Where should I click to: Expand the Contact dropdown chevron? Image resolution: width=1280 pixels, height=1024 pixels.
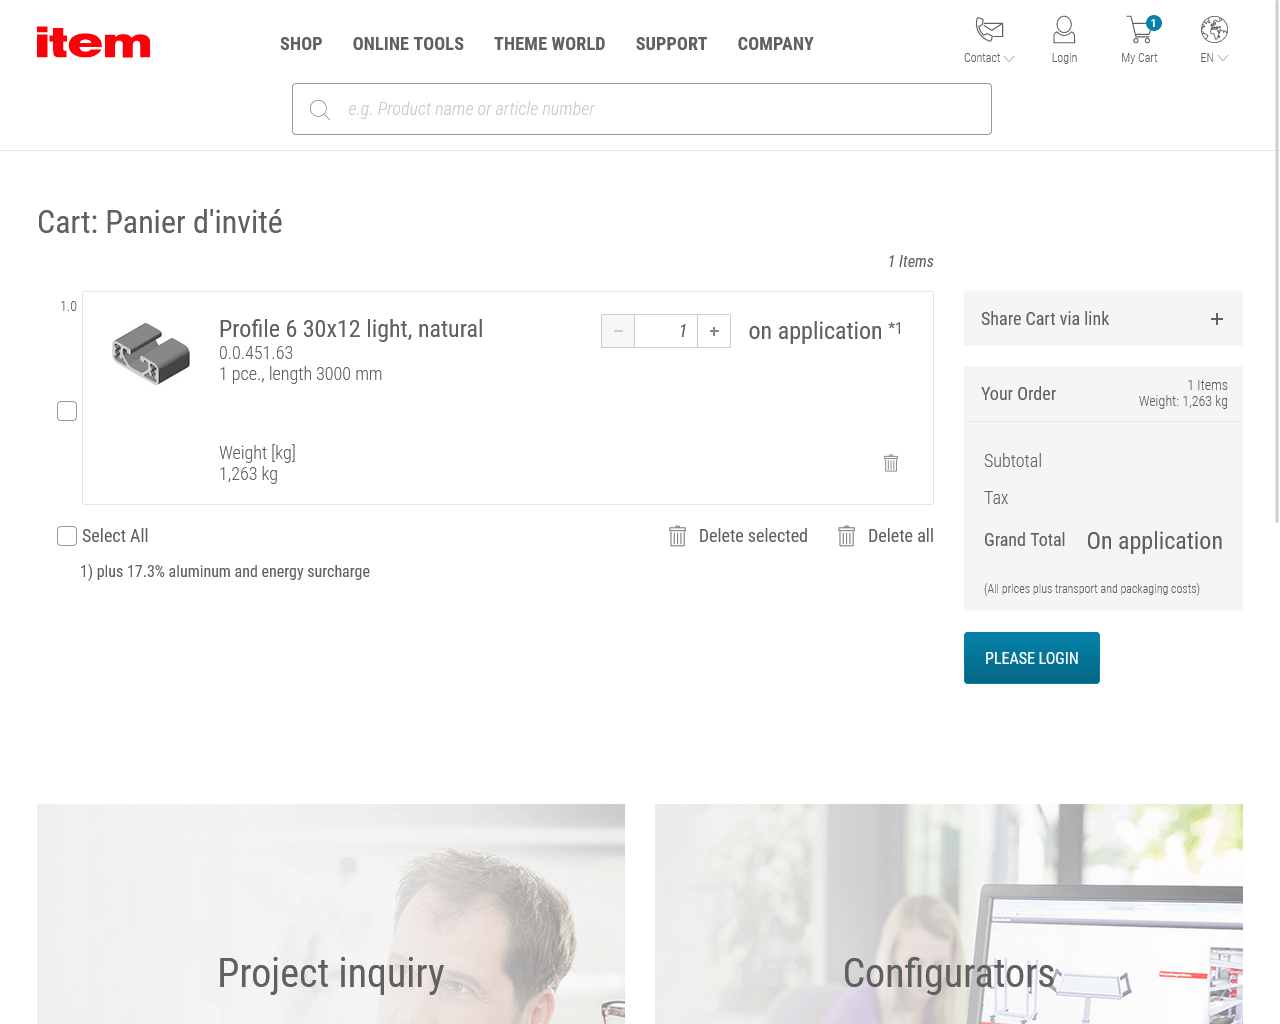pos(1009,59)
